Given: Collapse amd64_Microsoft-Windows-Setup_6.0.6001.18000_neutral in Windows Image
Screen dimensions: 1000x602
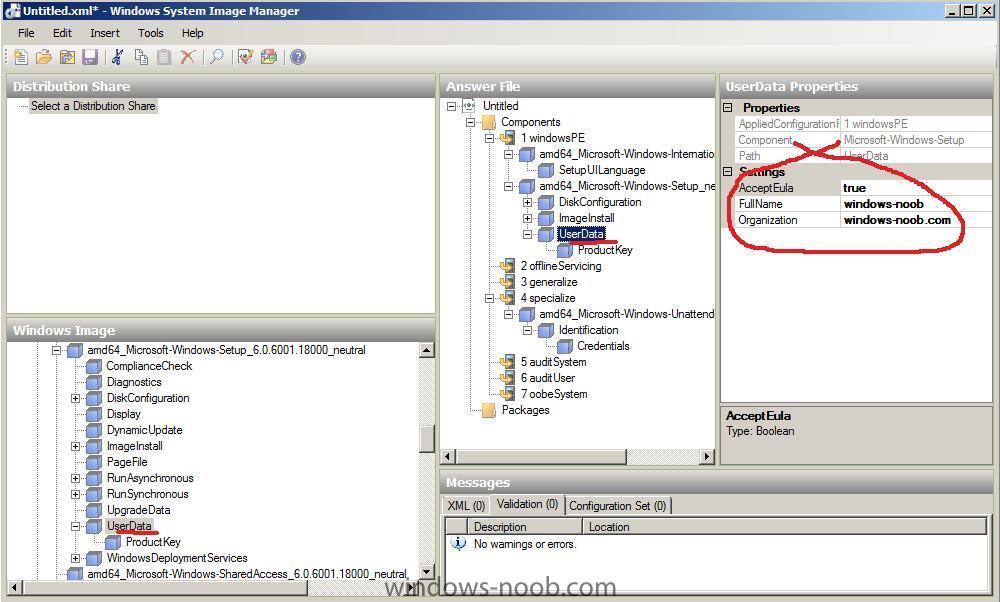Looking at the screenshot, I should coord(56,350).
